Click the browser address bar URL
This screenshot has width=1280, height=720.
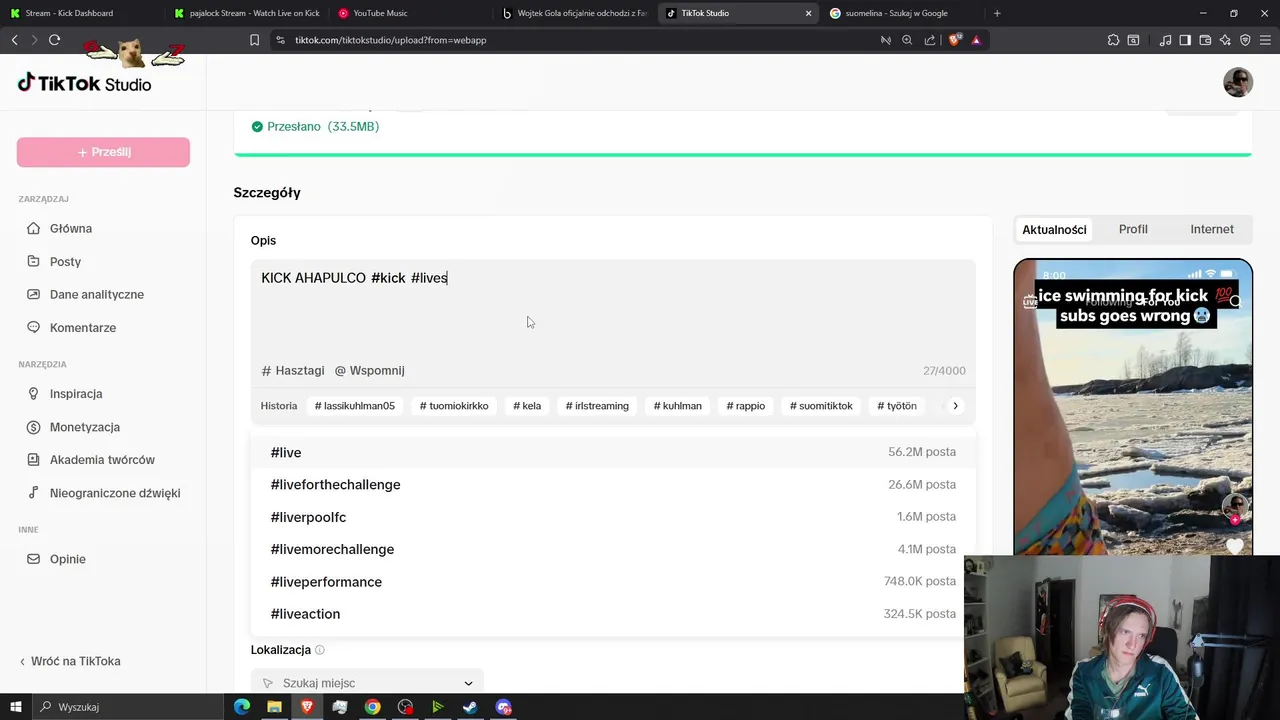[x=390, y=40]
